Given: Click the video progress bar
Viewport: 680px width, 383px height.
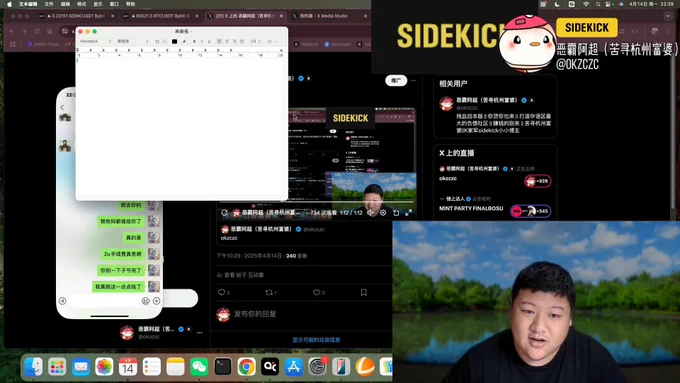Looking at the screenshot, I should point(317,203).
